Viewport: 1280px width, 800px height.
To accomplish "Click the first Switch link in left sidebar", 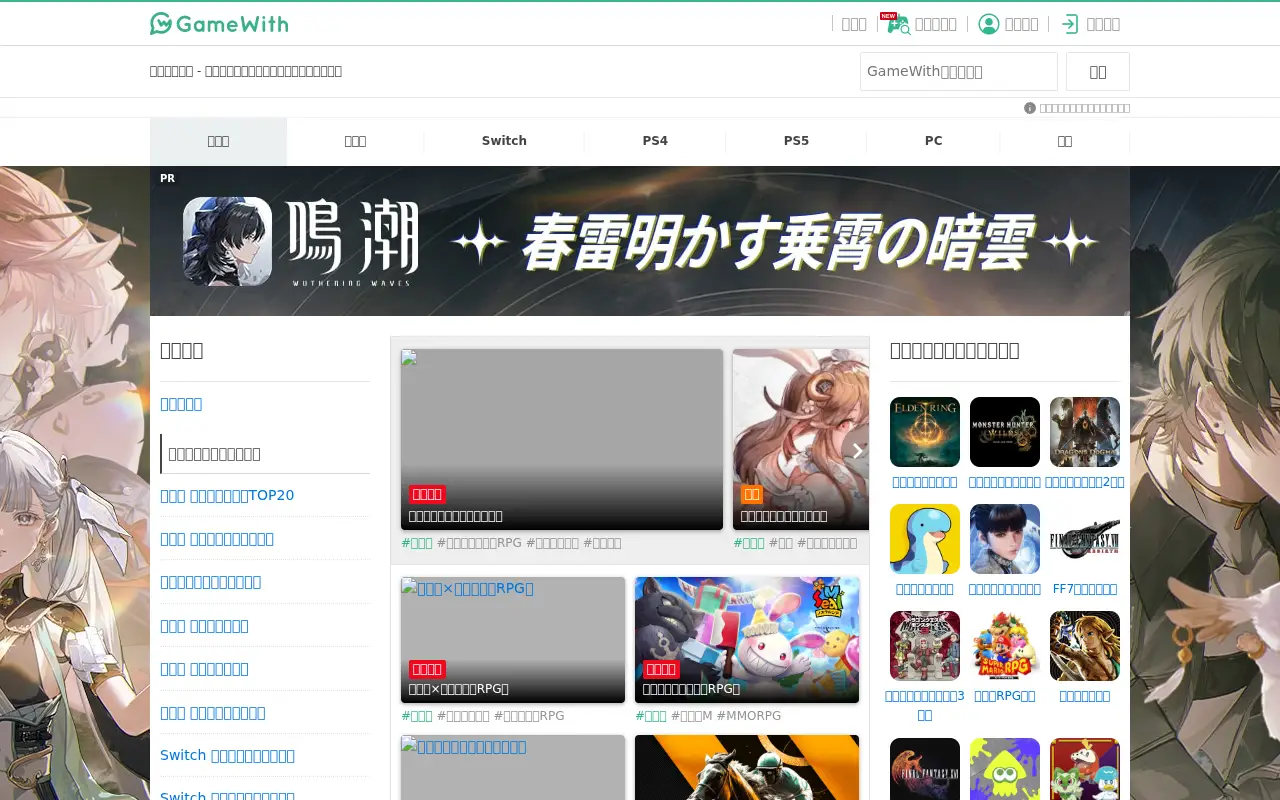I will [227, 755].
